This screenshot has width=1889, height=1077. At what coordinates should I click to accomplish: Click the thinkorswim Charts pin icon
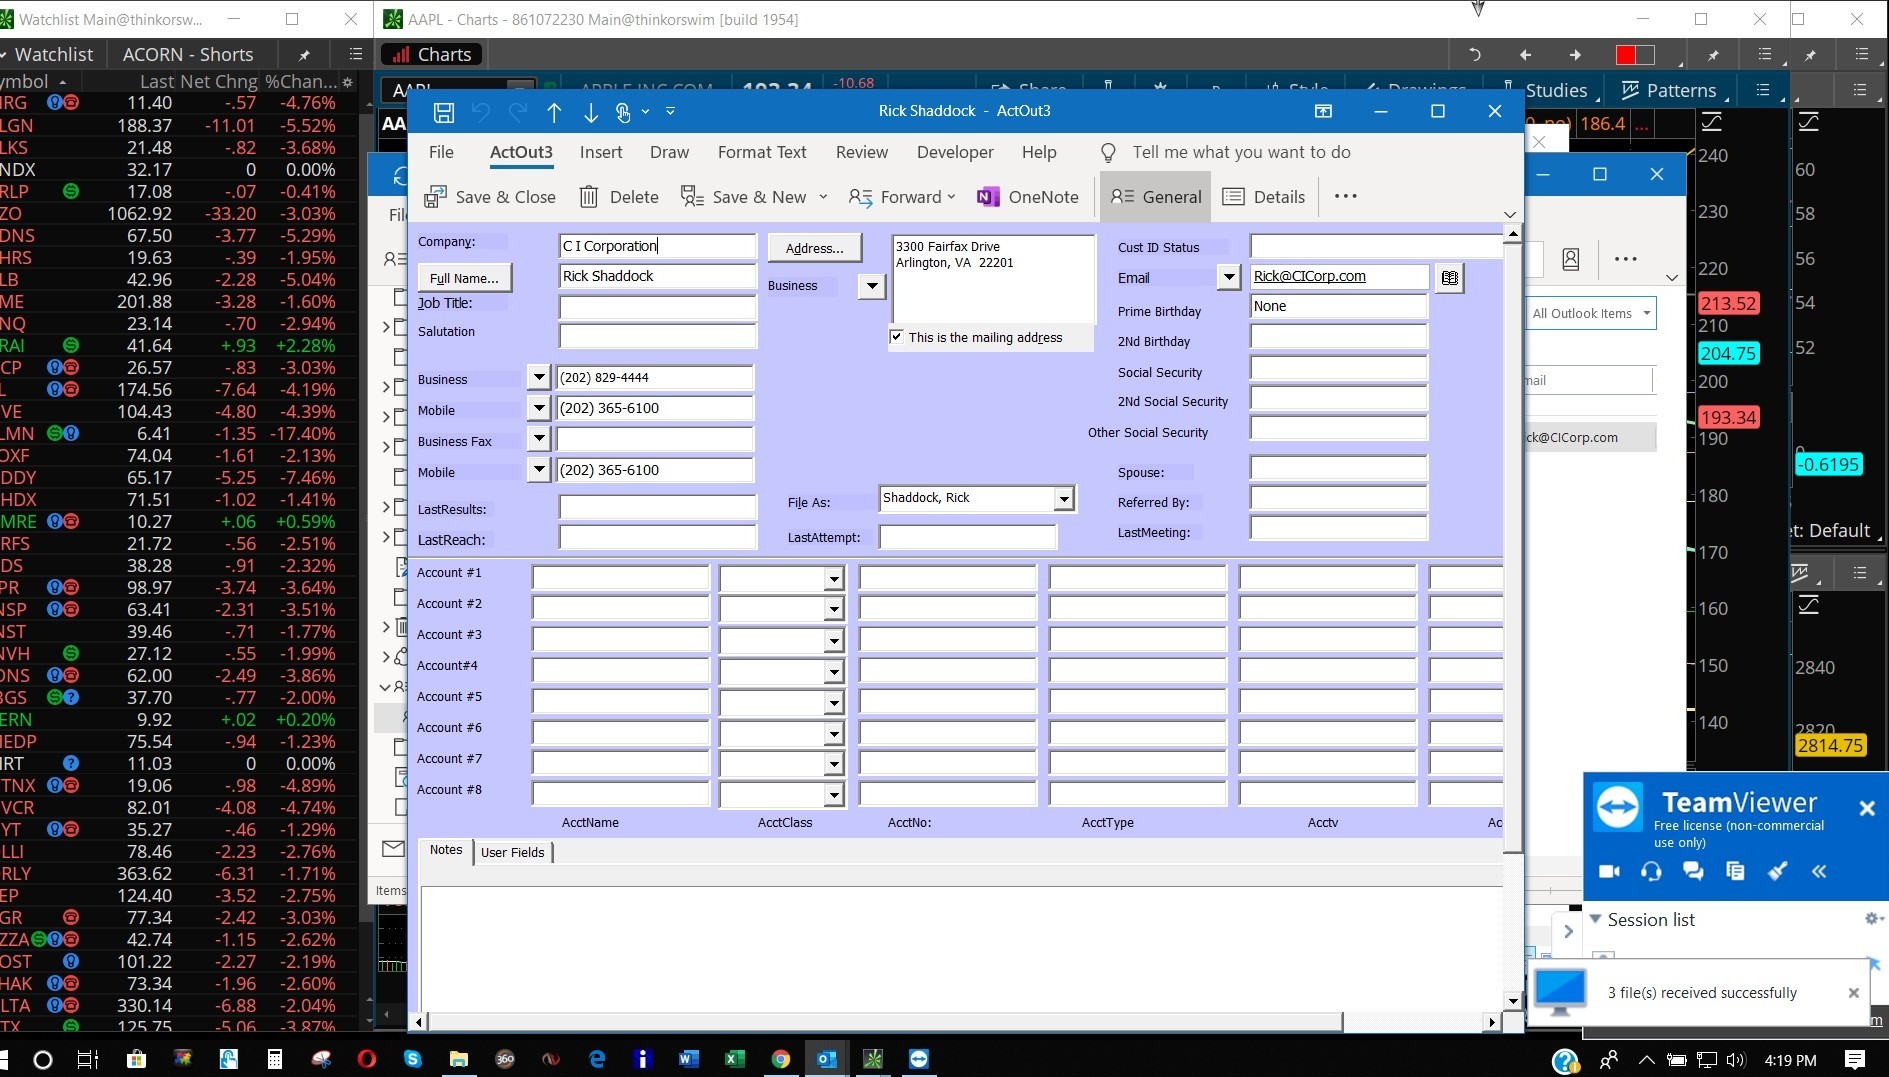(x=1713, y=55)
